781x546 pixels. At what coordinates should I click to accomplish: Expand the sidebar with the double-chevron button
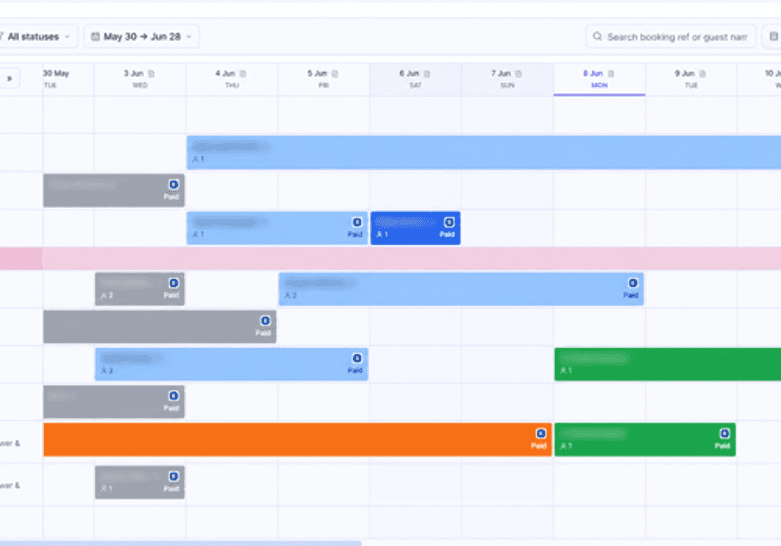(x=9, y=78)
